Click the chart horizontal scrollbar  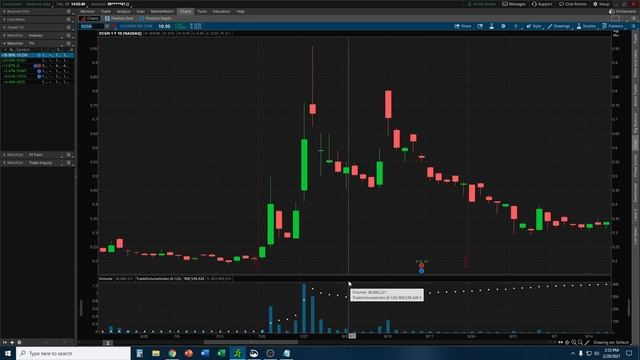coord(251,342)
